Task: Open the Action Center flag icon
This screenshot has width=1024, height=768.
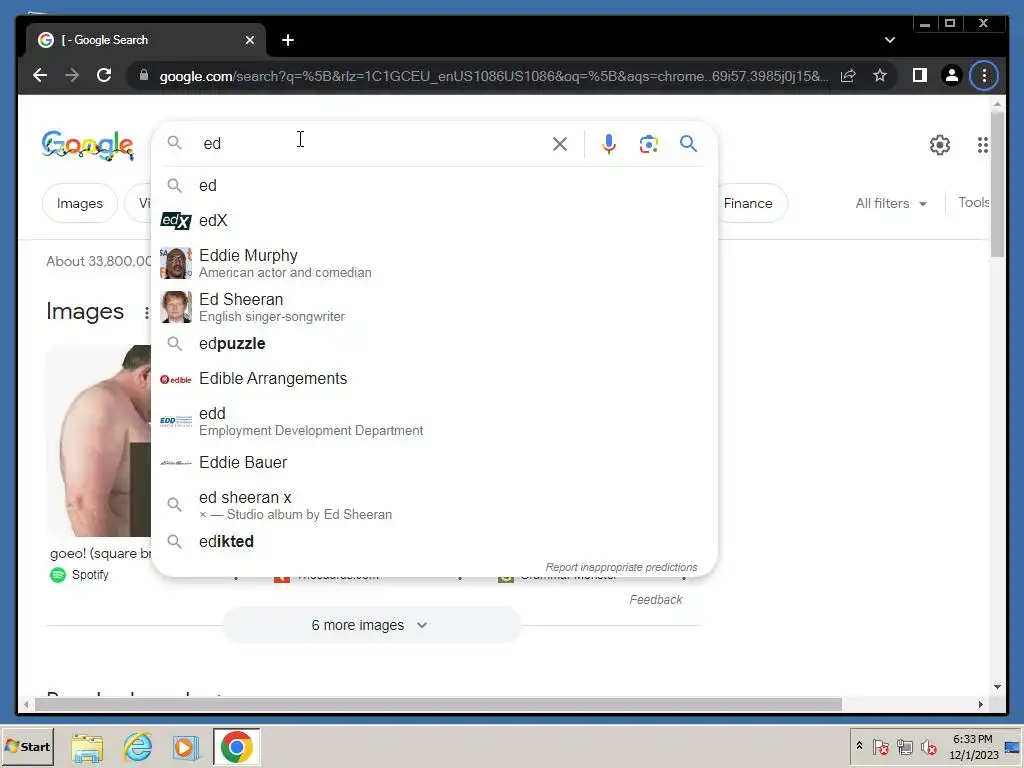Action: (x=880, y=747)
